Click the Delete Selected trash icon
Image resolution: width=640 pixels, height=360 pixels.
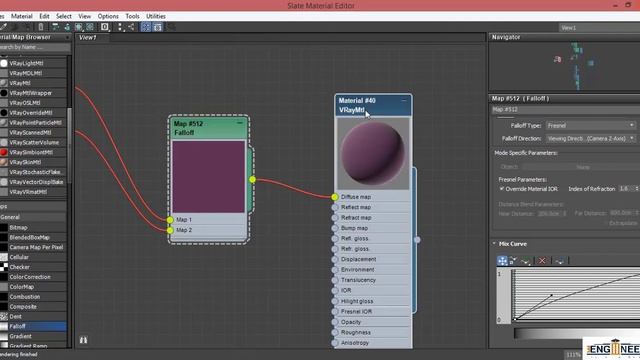(x=41, y=27)
